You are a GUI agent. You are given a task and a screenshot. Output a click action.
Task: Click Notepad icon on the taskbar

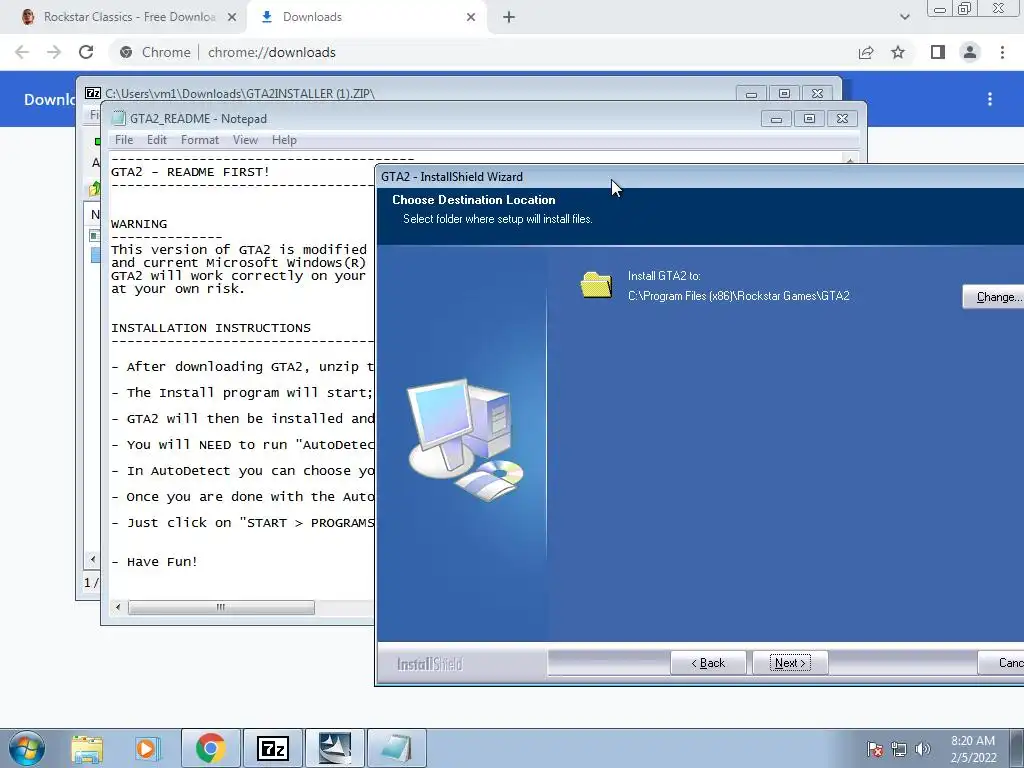(x=396, y=748)
